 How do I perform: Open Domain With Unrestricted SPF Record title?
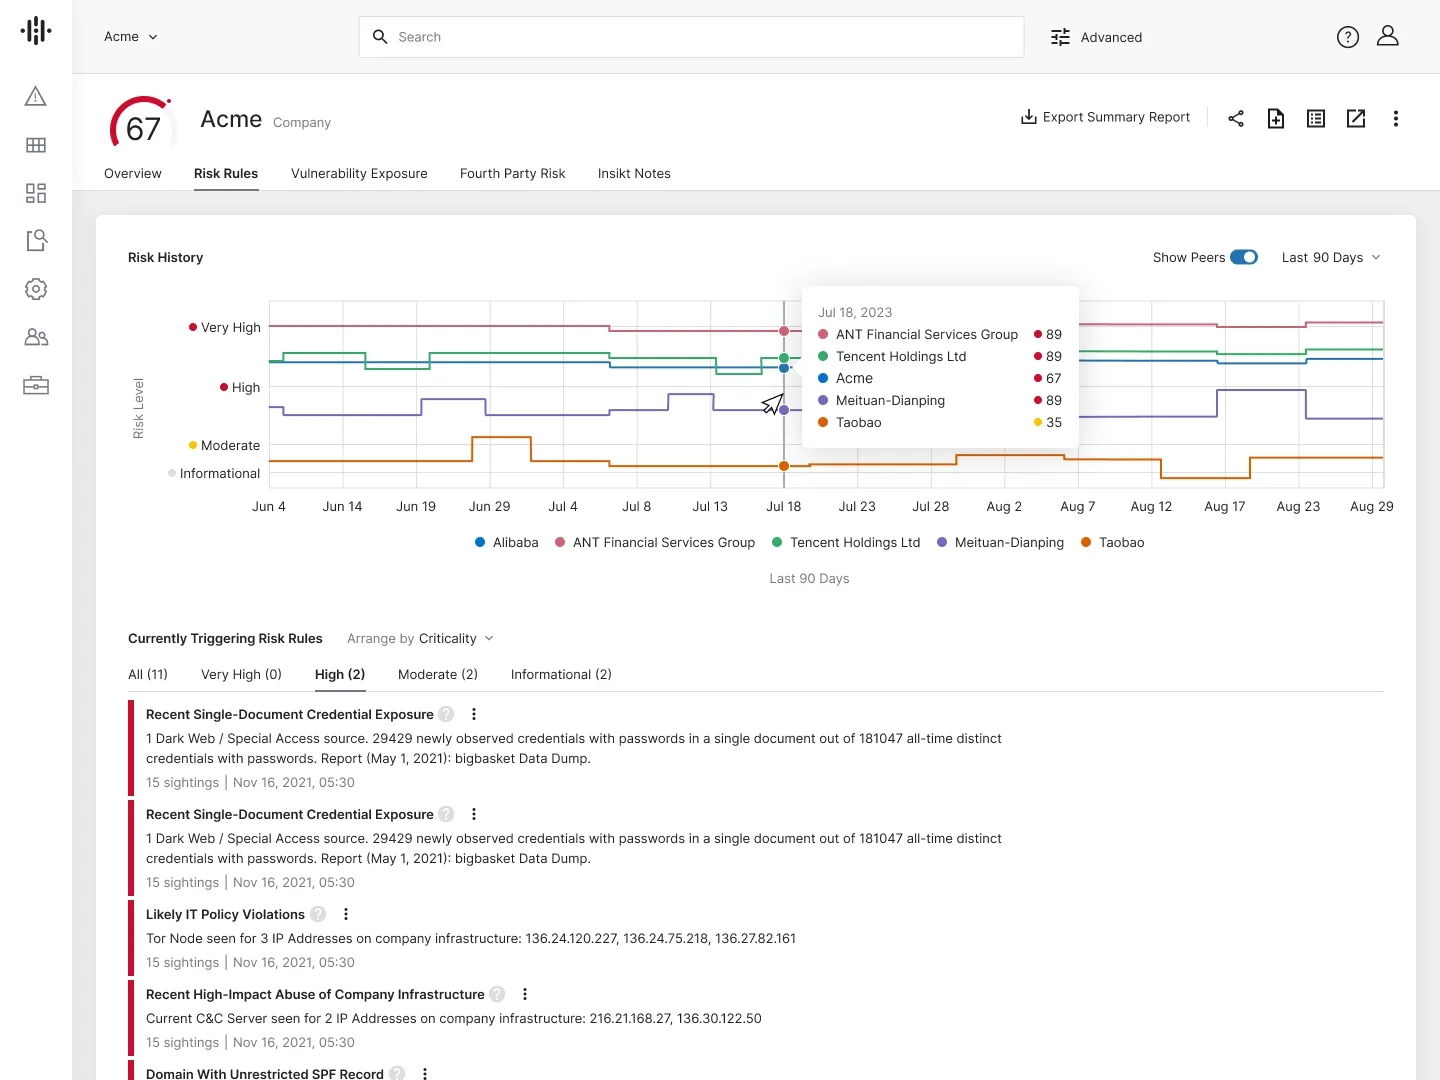click(265, 1073)
